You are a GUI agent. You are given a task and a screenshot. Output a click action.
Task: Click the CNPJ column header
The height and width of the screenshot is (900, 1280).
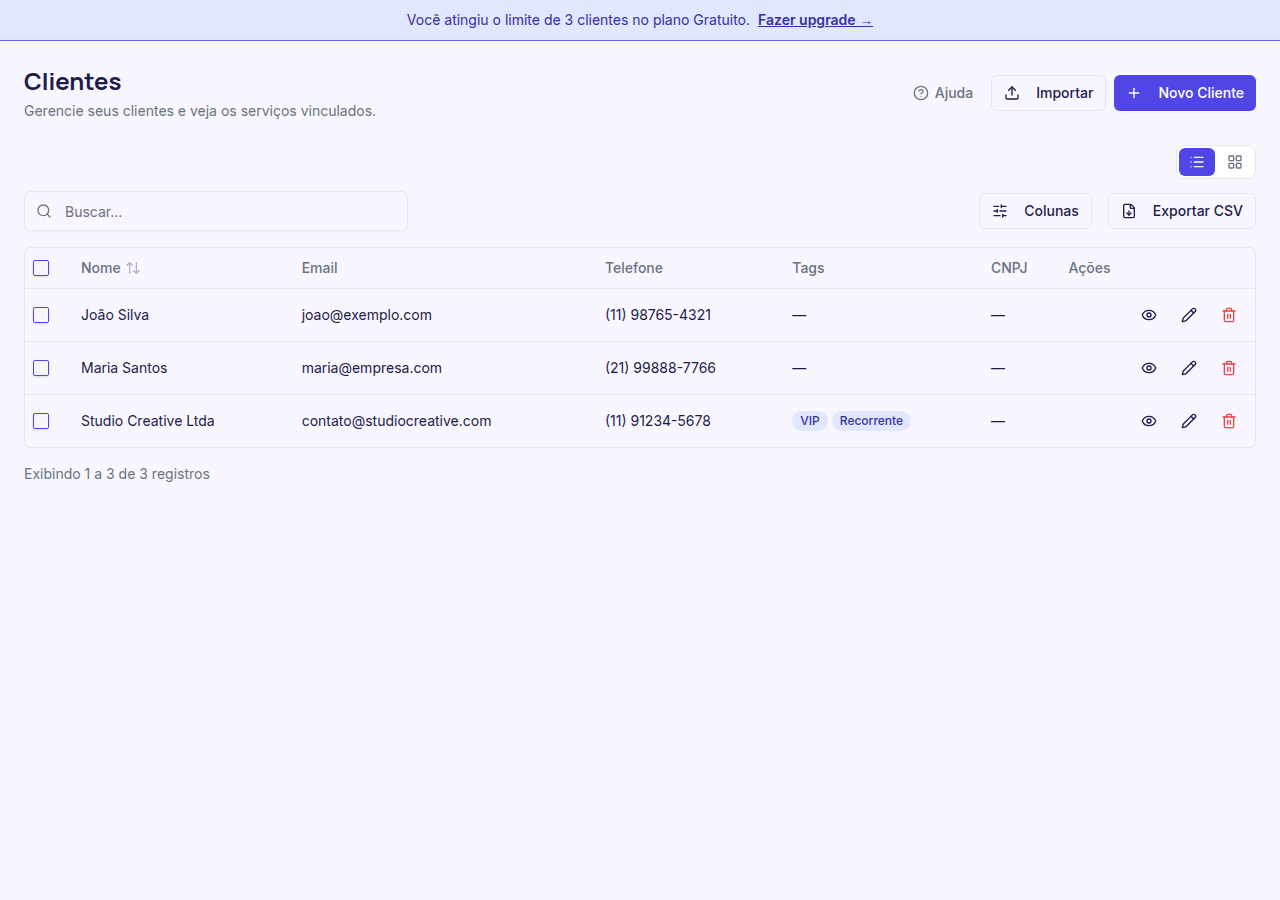(1009, 268)
